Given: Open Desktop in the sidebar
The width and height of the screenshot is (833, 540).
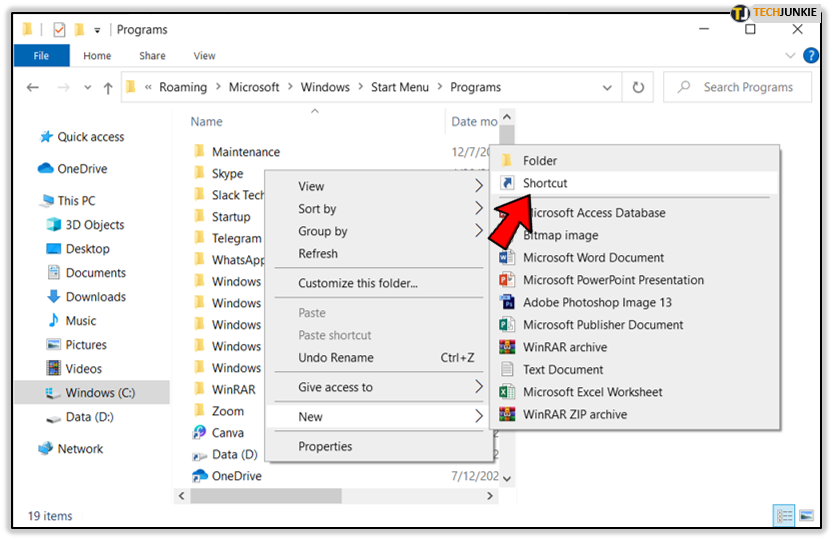Looking at the screenshot, I should coord(78,249).
